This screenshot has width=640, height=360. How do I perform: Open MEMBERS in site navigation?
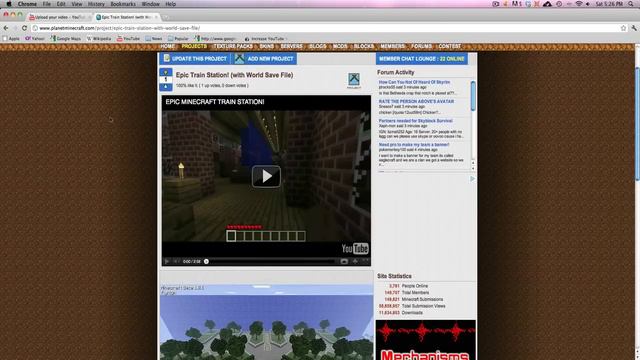393,47
